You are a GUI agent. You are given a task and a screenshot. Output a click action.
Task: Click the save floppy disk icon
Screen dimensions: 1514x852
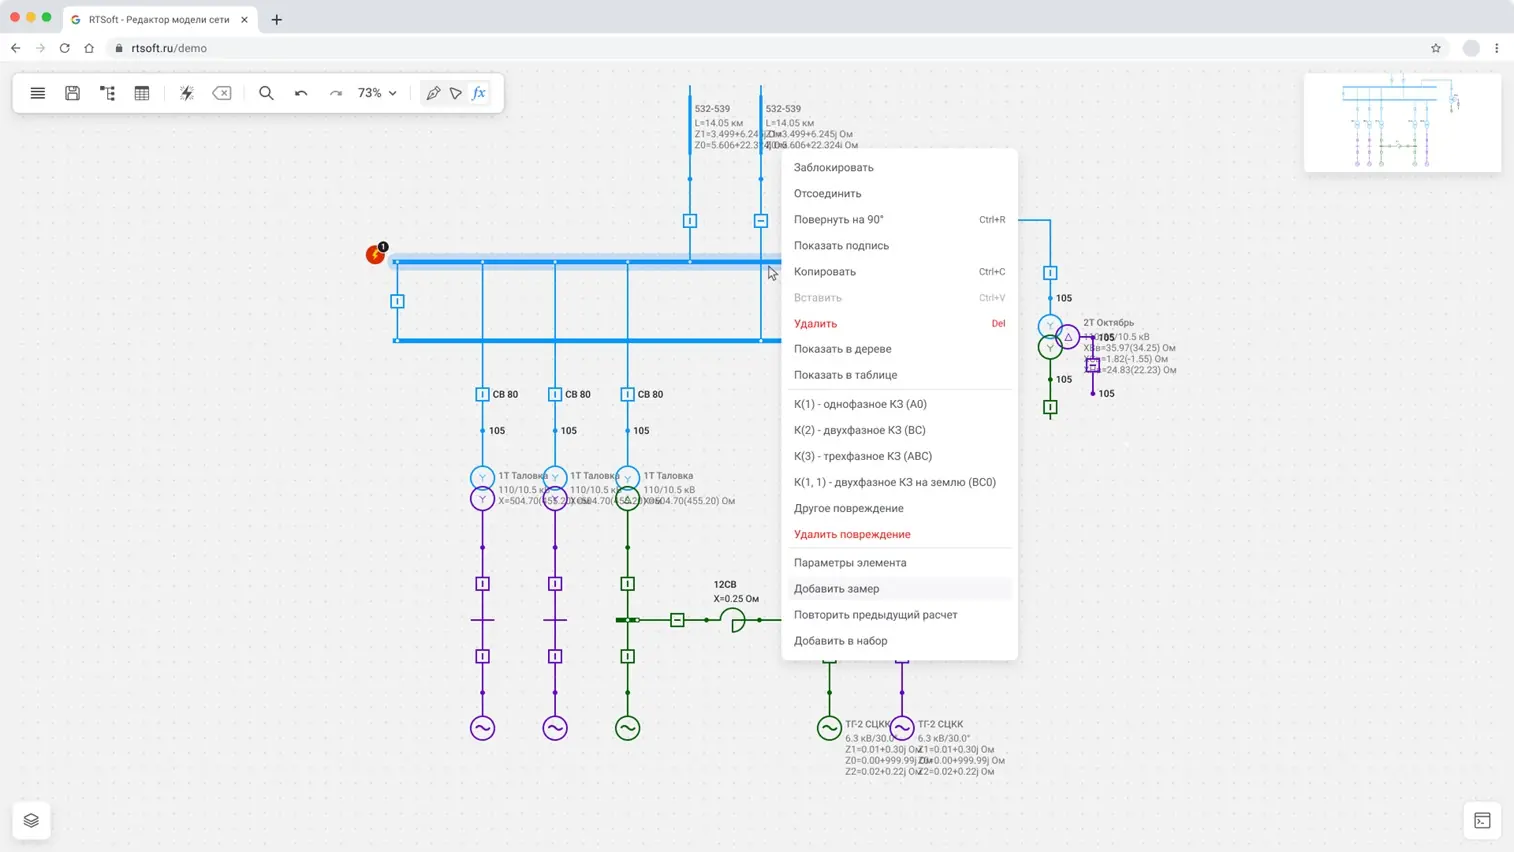72,93
